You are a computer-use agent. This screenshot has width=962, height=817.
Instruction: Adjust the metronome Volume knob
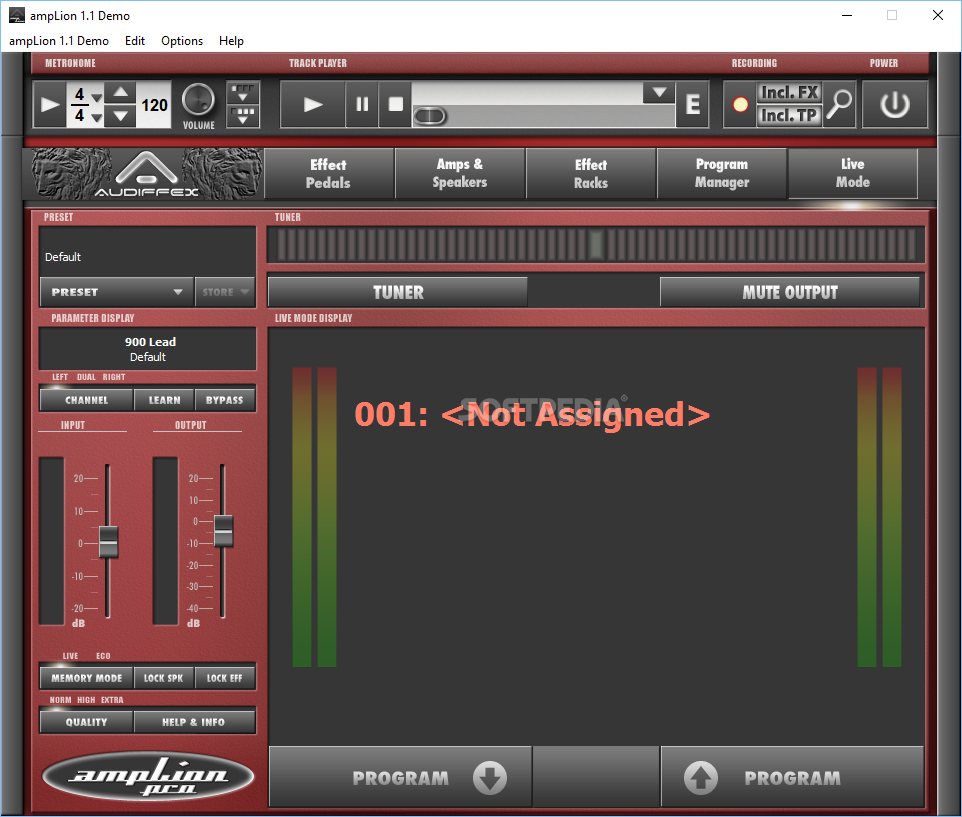(198, 100)
